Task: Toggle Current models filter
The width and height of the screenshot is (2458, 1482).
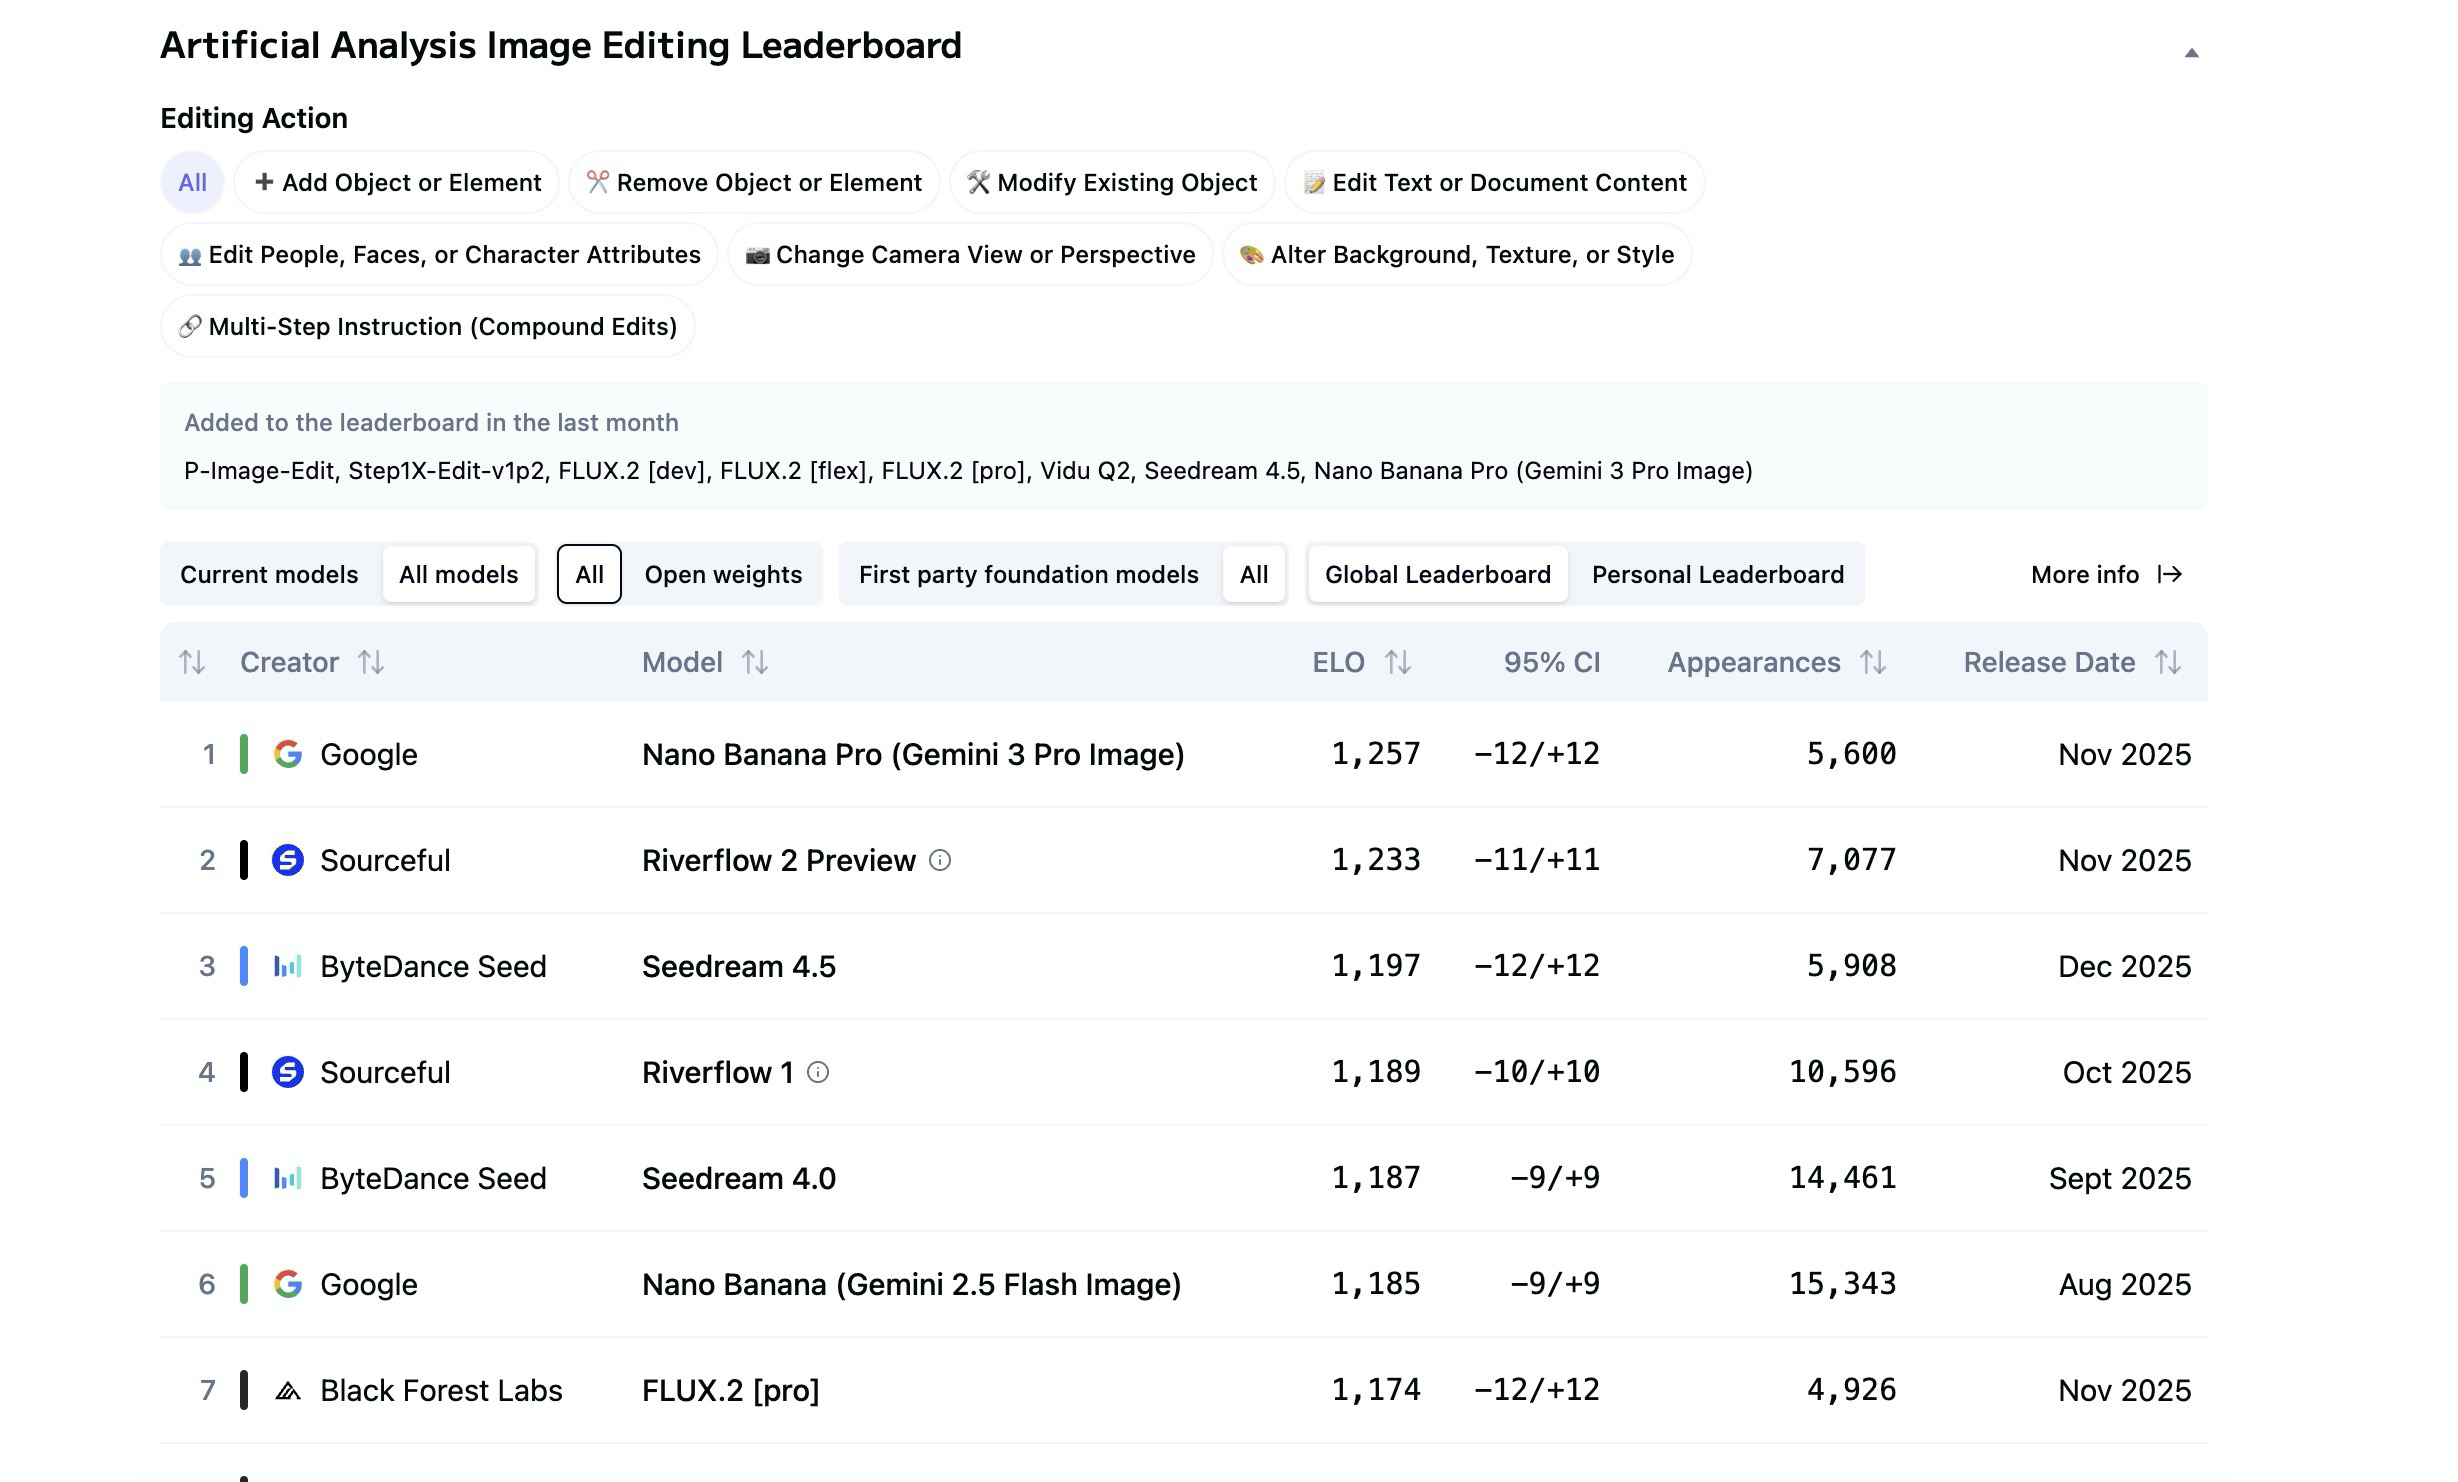Action: (x=269, y=574)
